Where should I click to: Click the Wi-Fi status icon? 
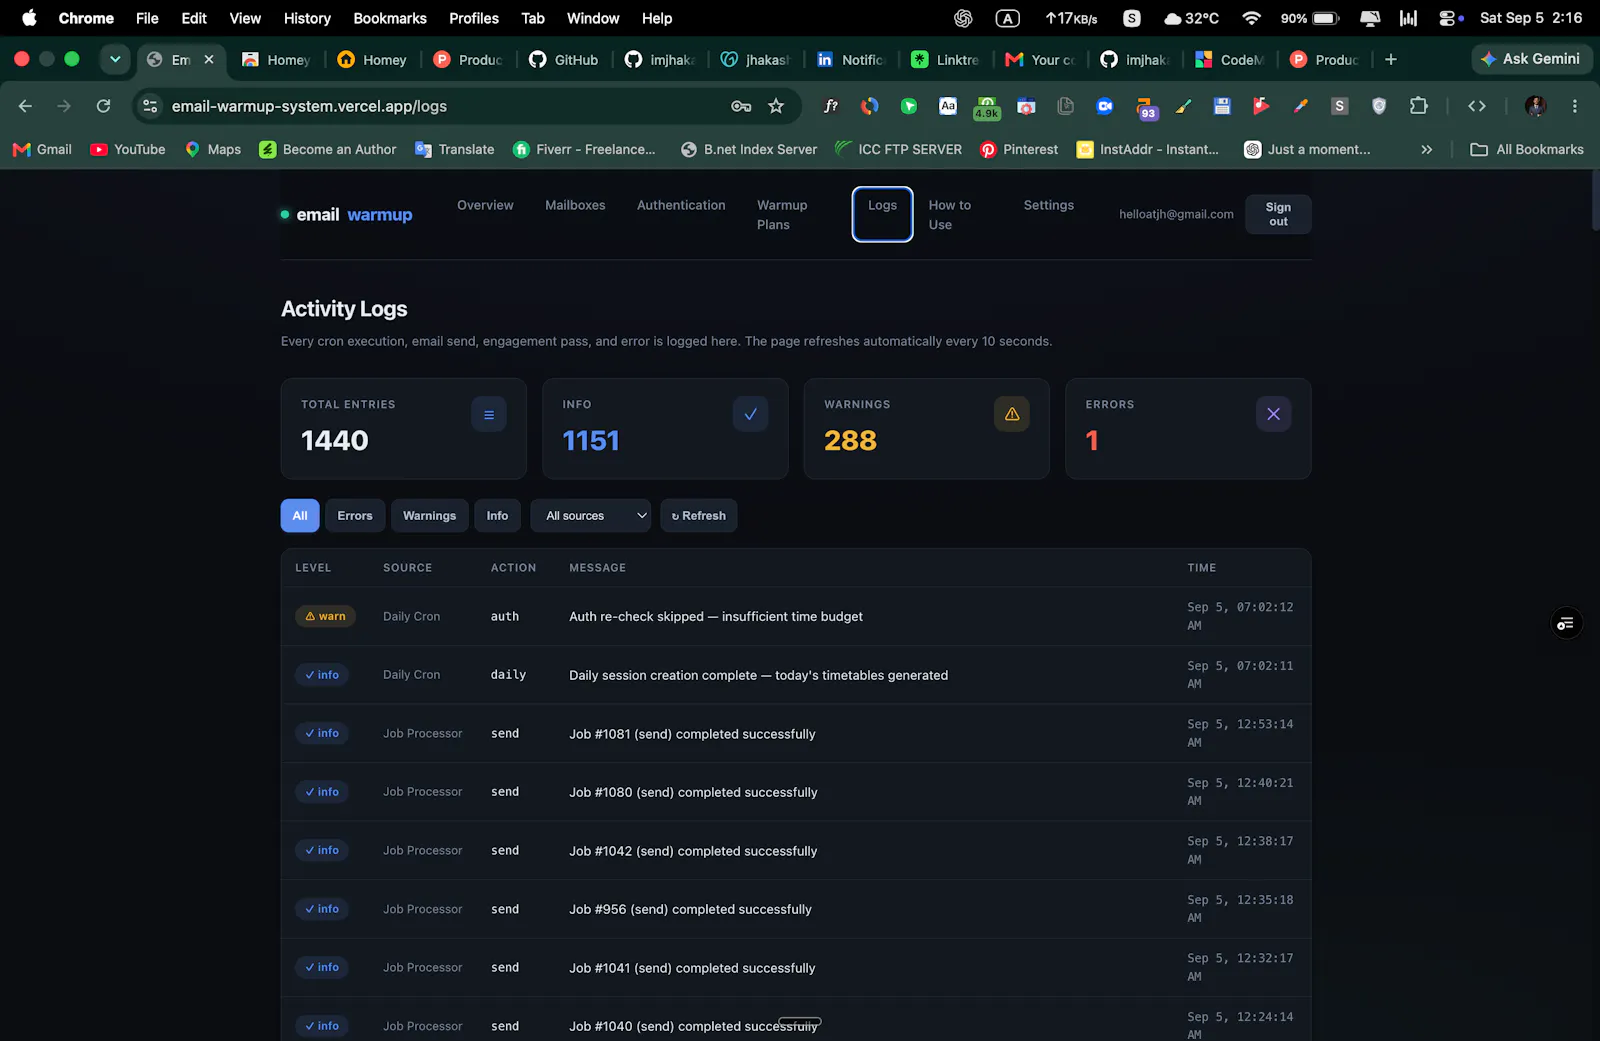tap(1251, 18)
